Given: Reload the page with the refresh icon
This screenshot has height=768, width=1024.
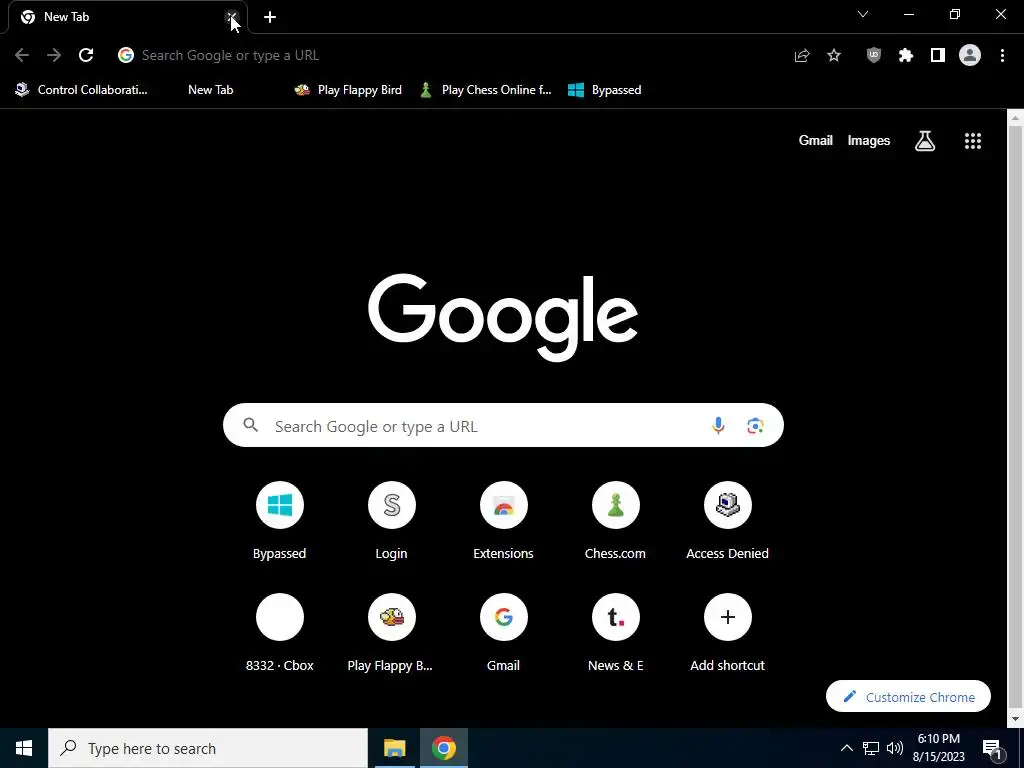Looking at the screenshot, I should point(86,56).
